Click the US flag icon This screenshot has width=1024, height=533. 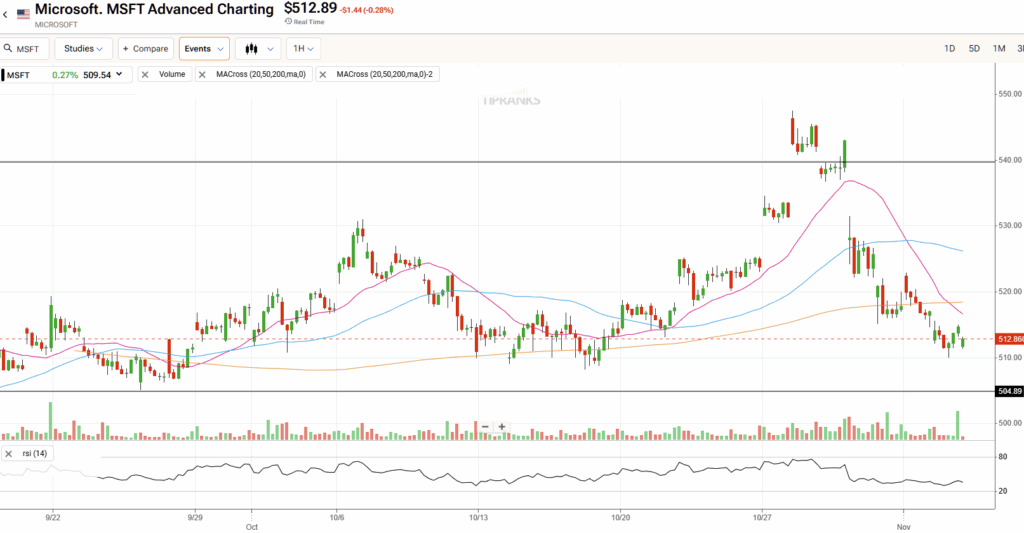[x=23, y=15]
